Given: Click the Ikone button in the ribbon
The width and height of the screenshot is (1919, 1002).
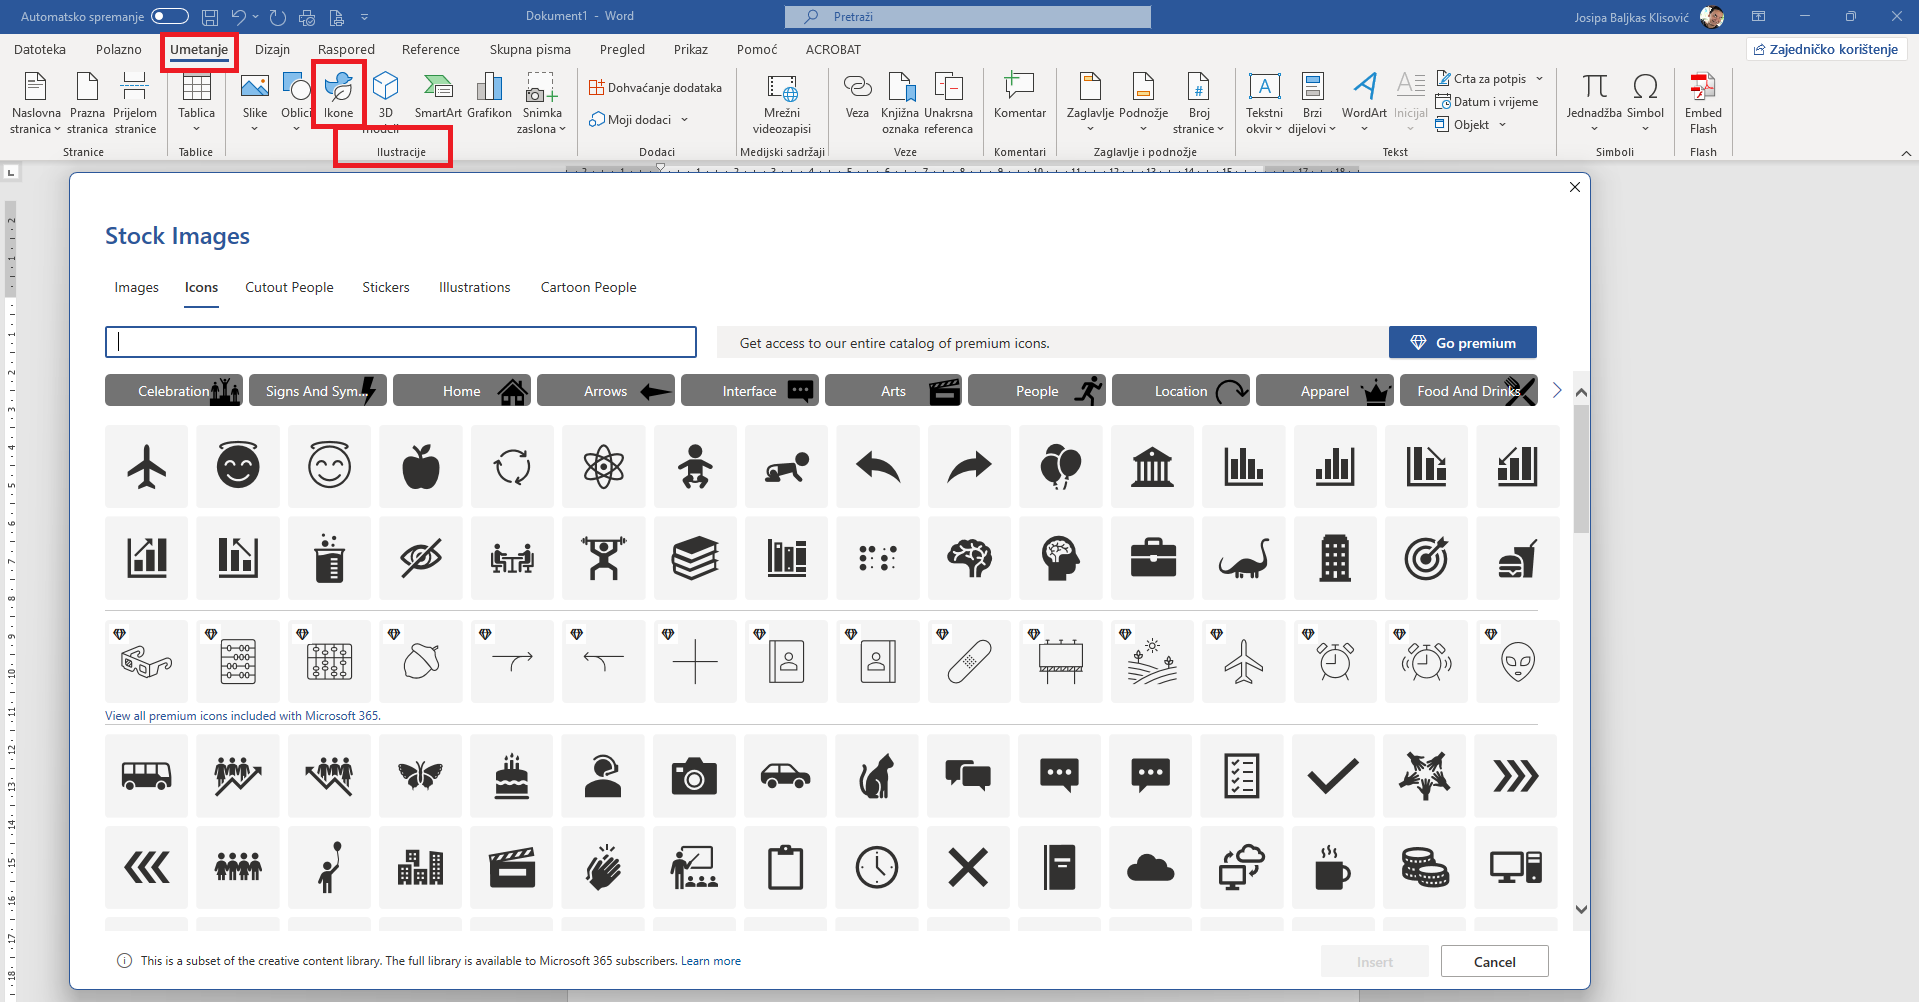Looking at the screenshot, I should point(338,95).
